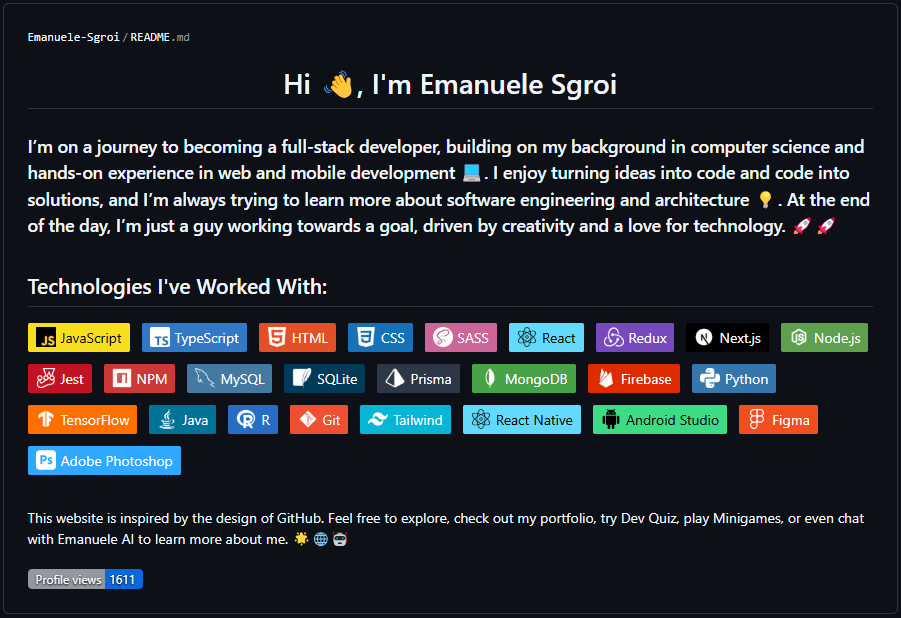Click the Profile views counter badge

pos(85,579)
